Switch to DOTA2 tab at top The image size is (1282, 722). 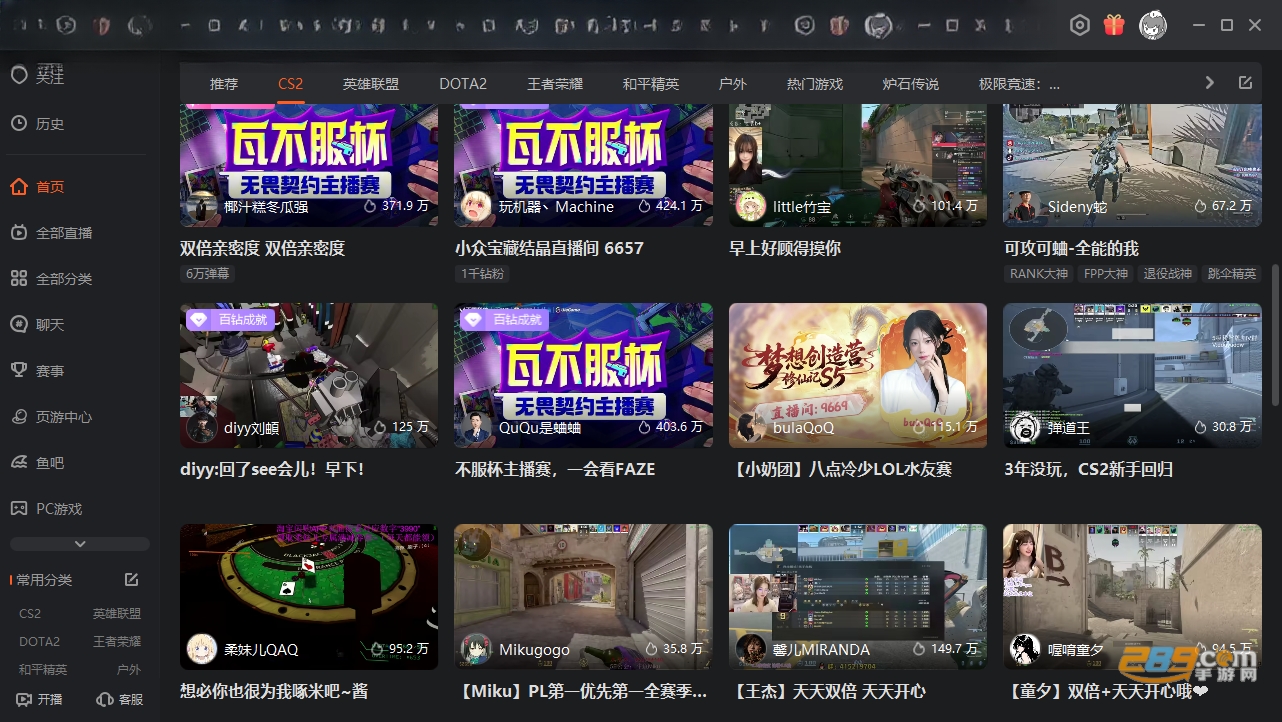point(463,84)
